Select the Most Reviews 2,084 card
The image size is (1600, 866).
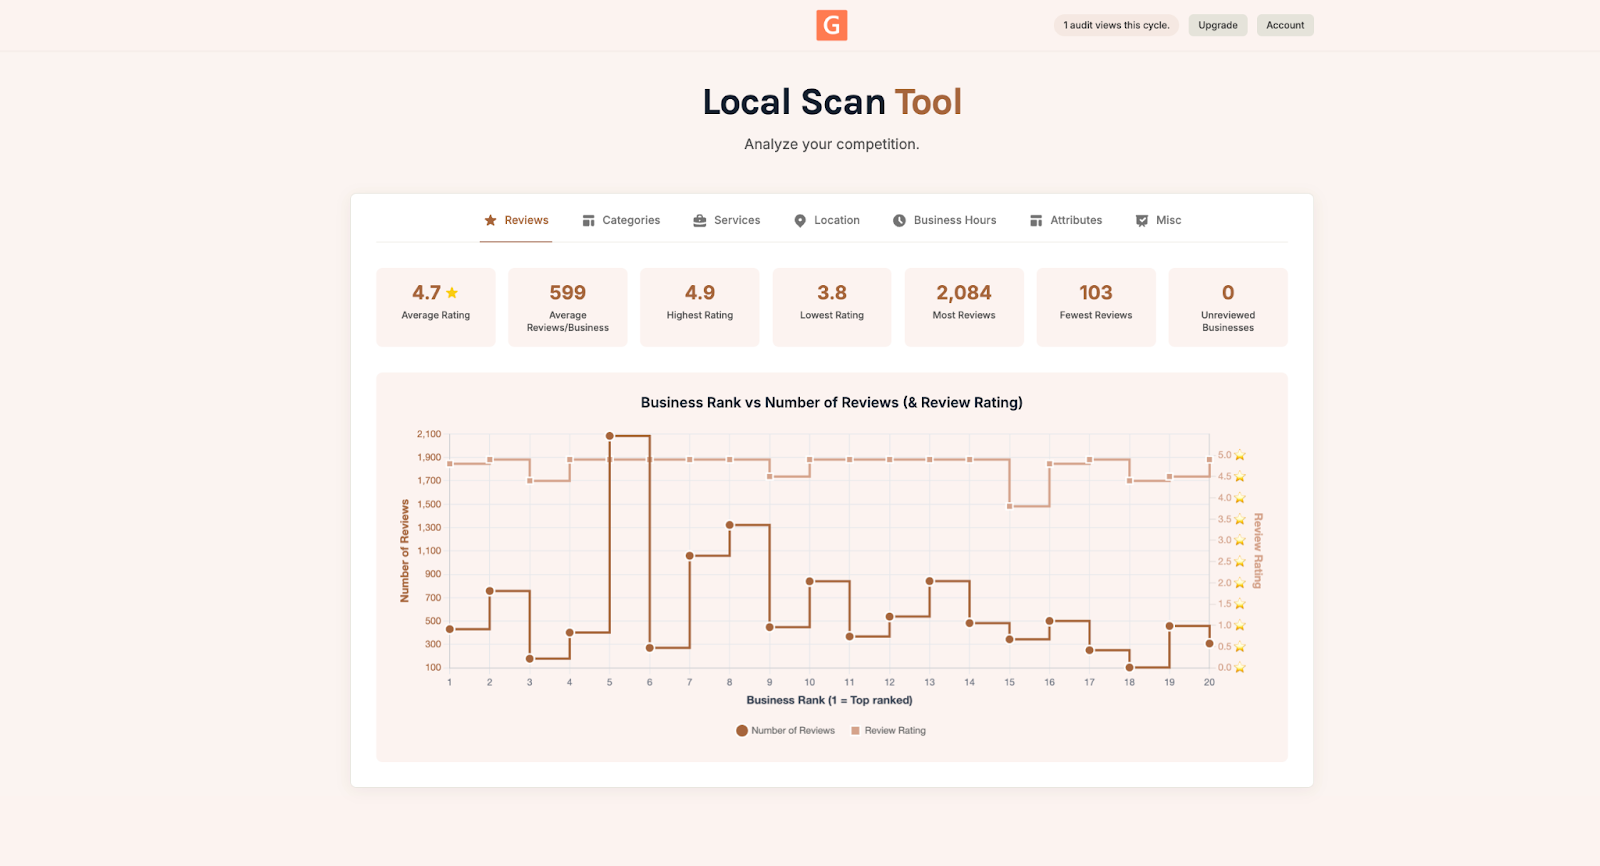tap(964, 307)
